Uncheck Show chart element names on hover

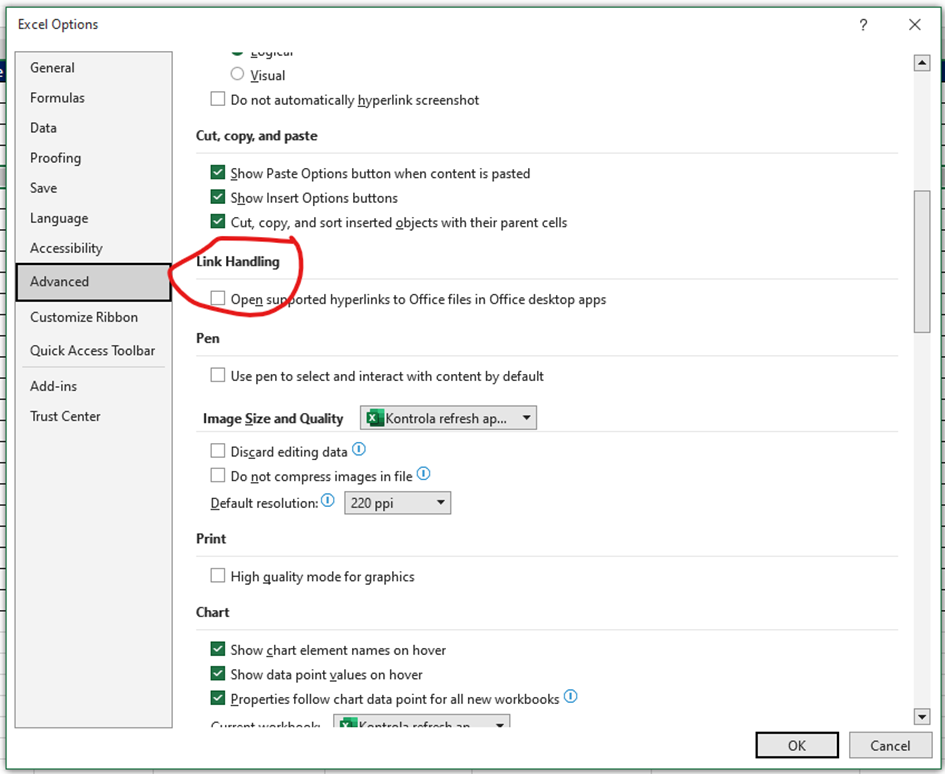[218, 649]
